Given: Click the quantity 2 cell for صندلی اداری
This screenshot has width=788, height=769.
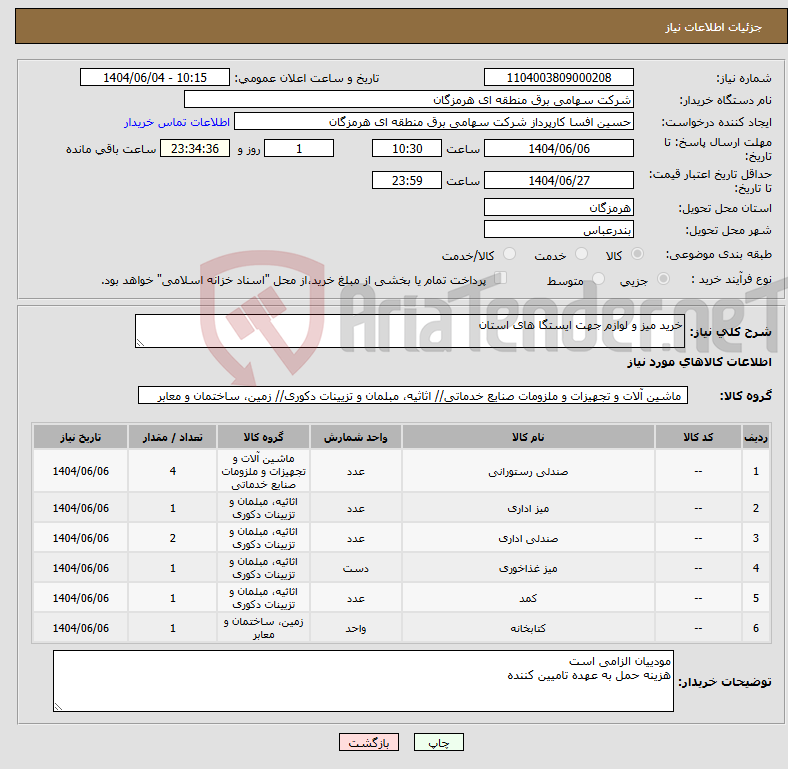Looking at the screenshot, I should tap(172, 538).
